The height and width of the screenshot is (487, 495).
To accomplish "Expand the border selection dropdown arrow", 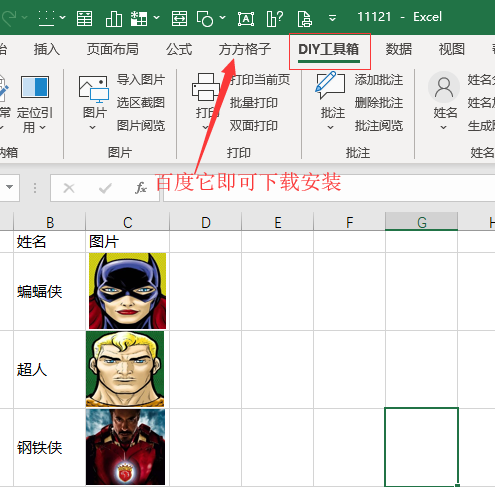I will pyautogui.click(x=62, y=17).
